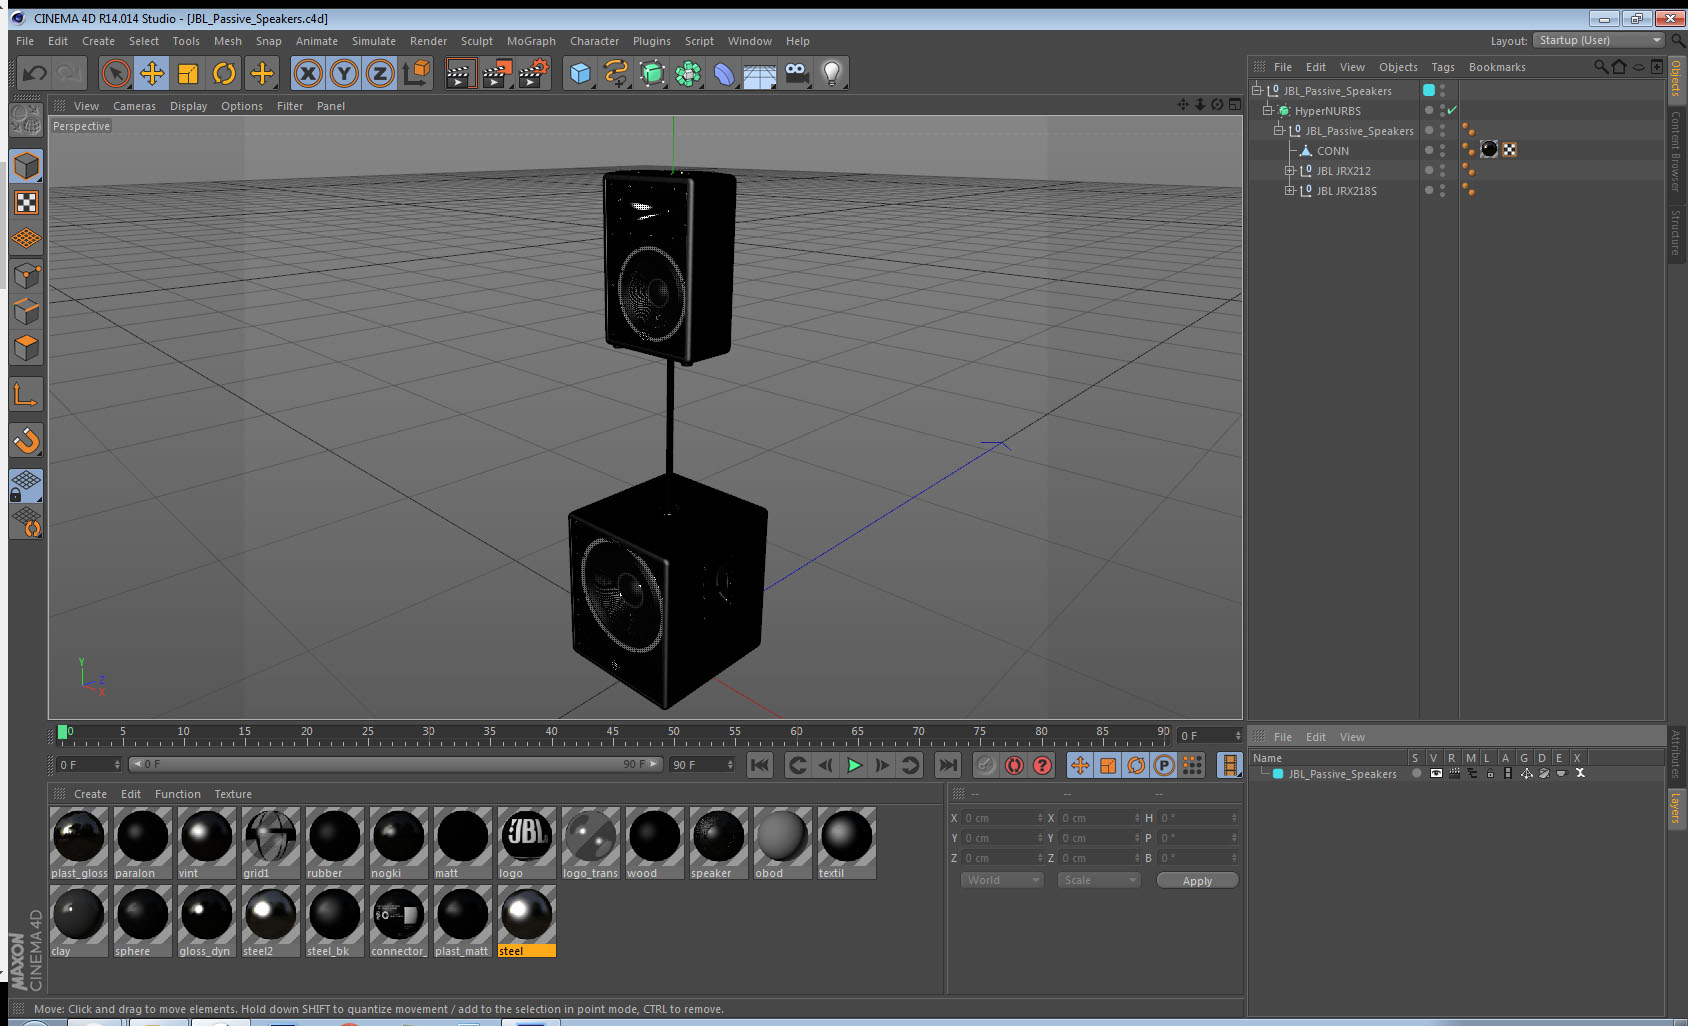Open the Floor environment icon

tap(760, 75)
